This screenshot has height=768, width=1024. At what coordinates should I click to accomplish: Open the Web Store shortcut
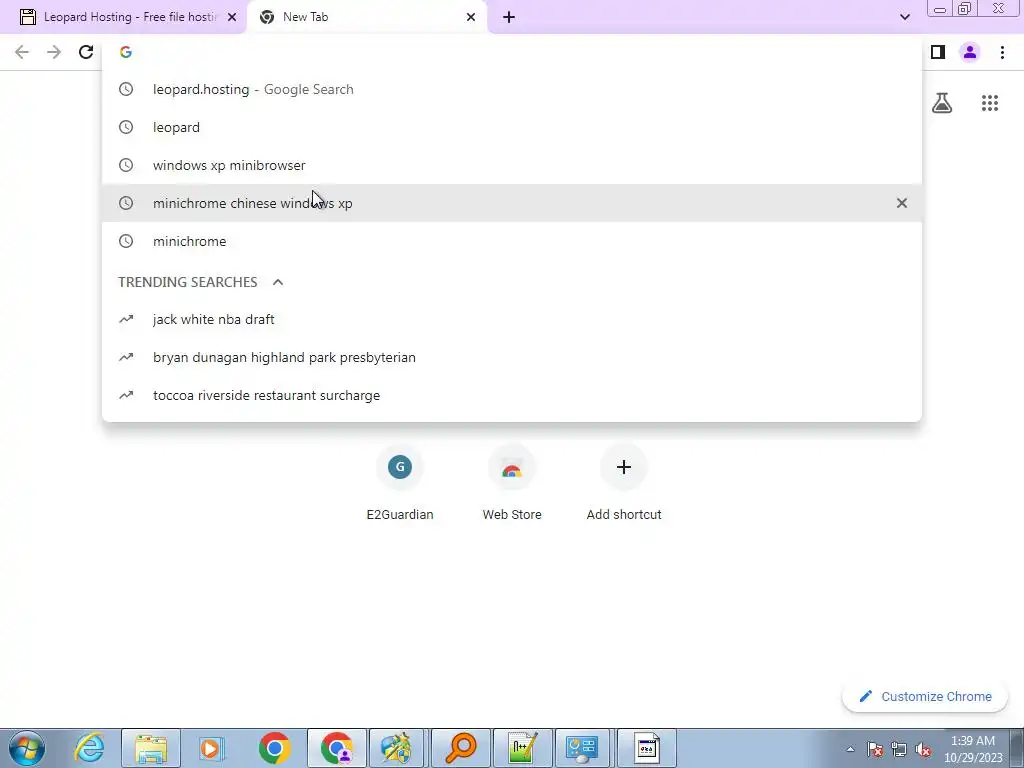click(x=512, y=483)
